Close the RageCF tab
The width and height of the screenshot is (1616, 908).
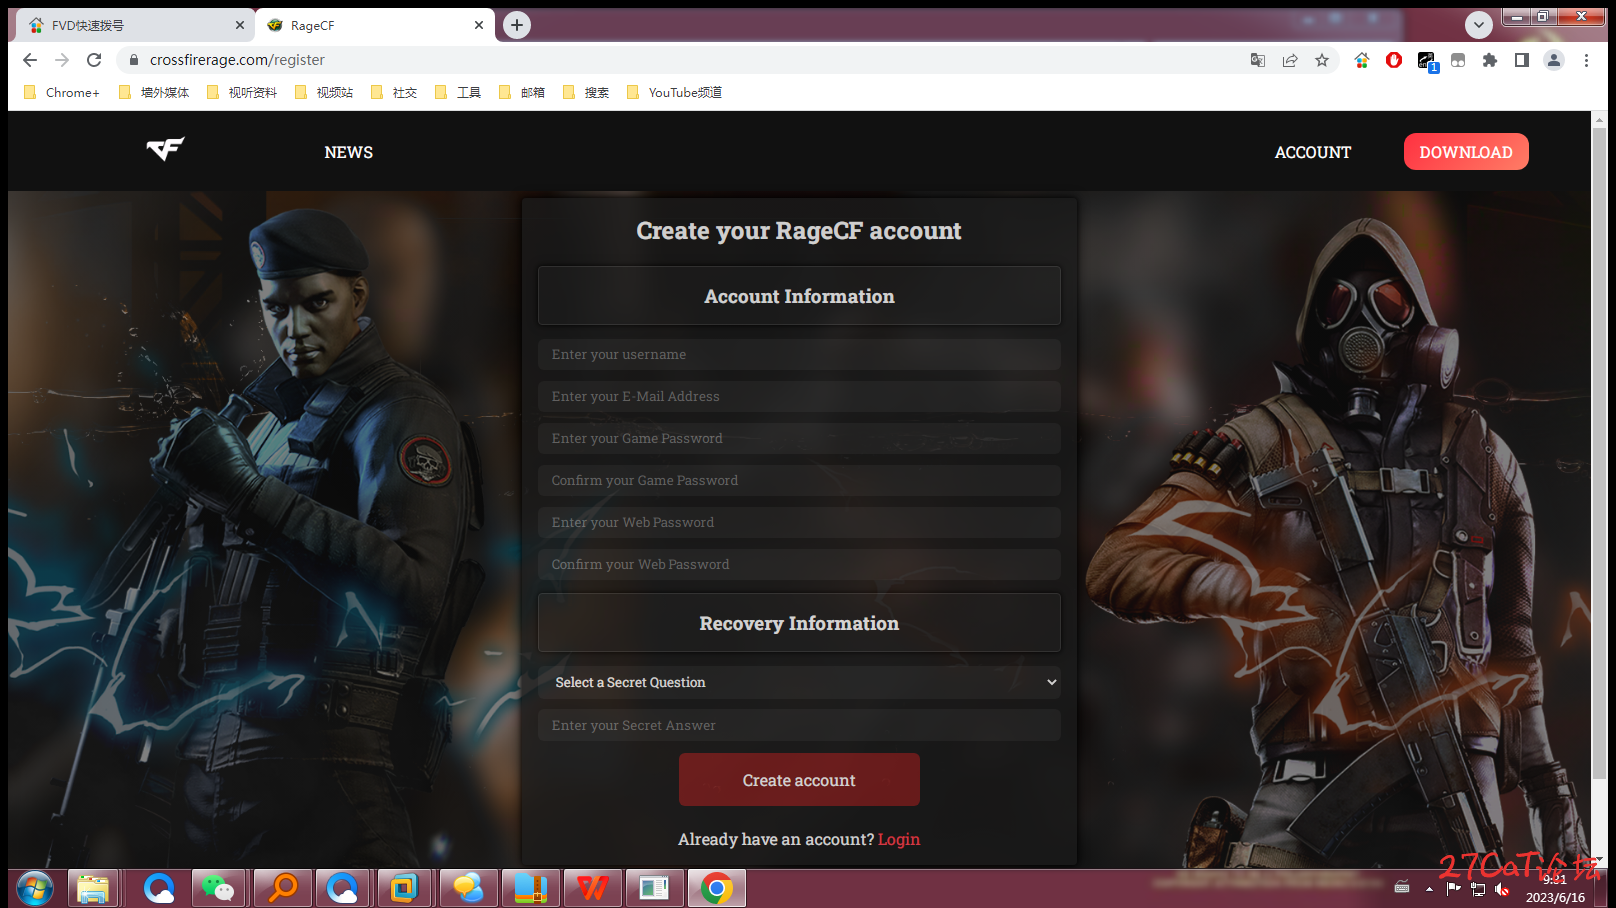[479, 25]
